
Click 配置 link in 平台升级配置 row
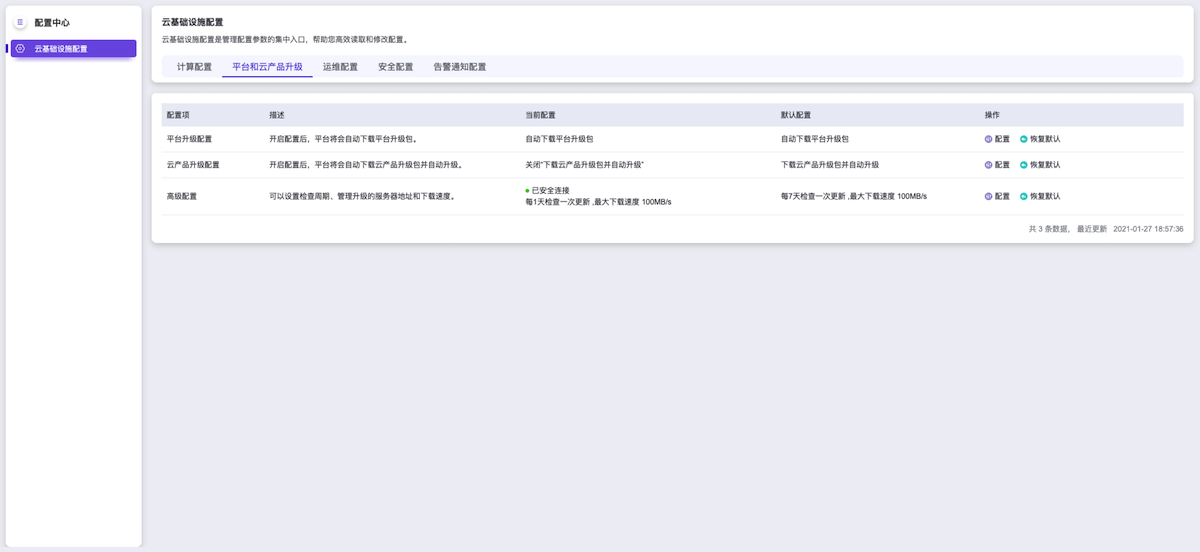tap(1002, 139)
